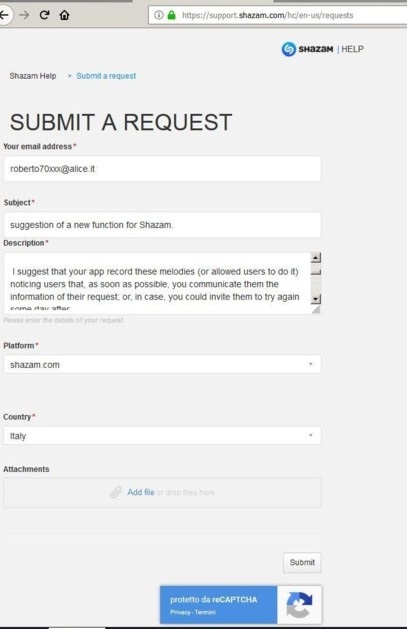Click the Submit a request breadcrumb link
This screenshot has height=629, width=407.
(106, 76)
